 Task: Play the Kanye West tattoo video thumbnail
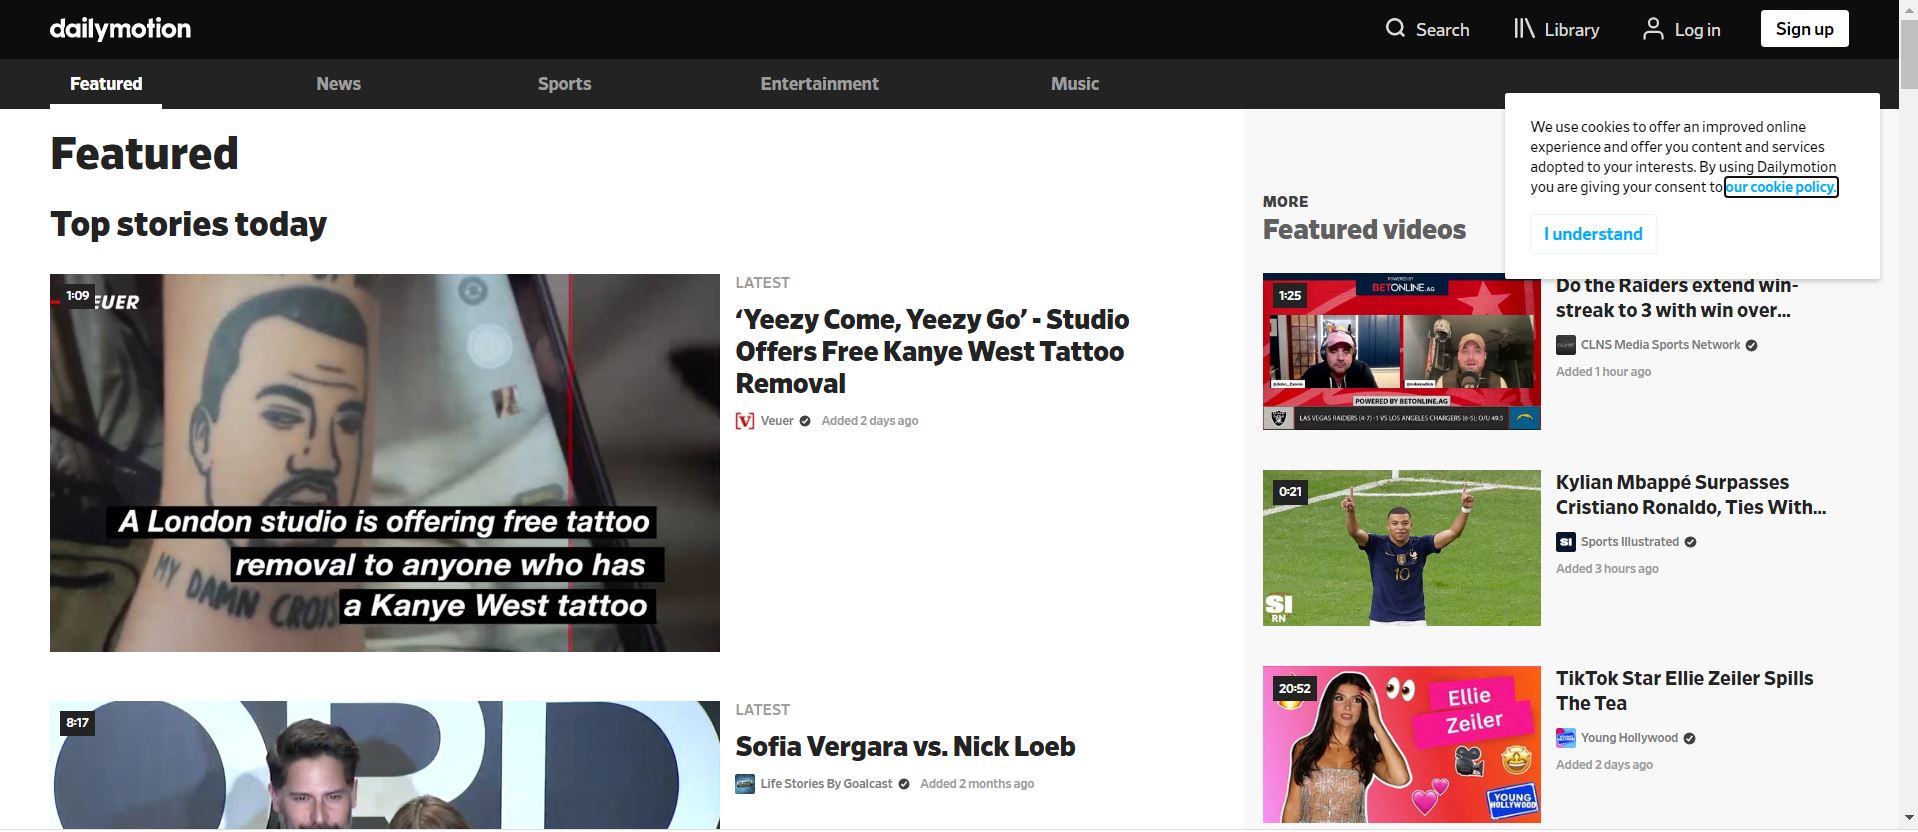(385, 463)
